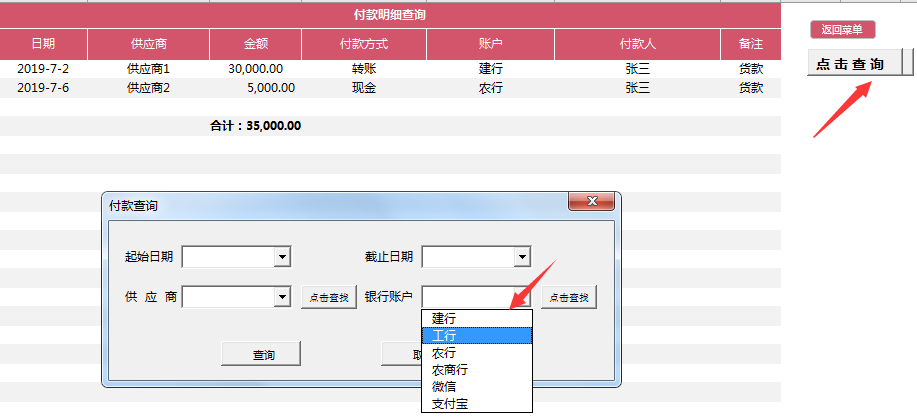The image size is (917, 418).
Task: Click the 合计：35,000.00 total cell
Action: (256, 126)
